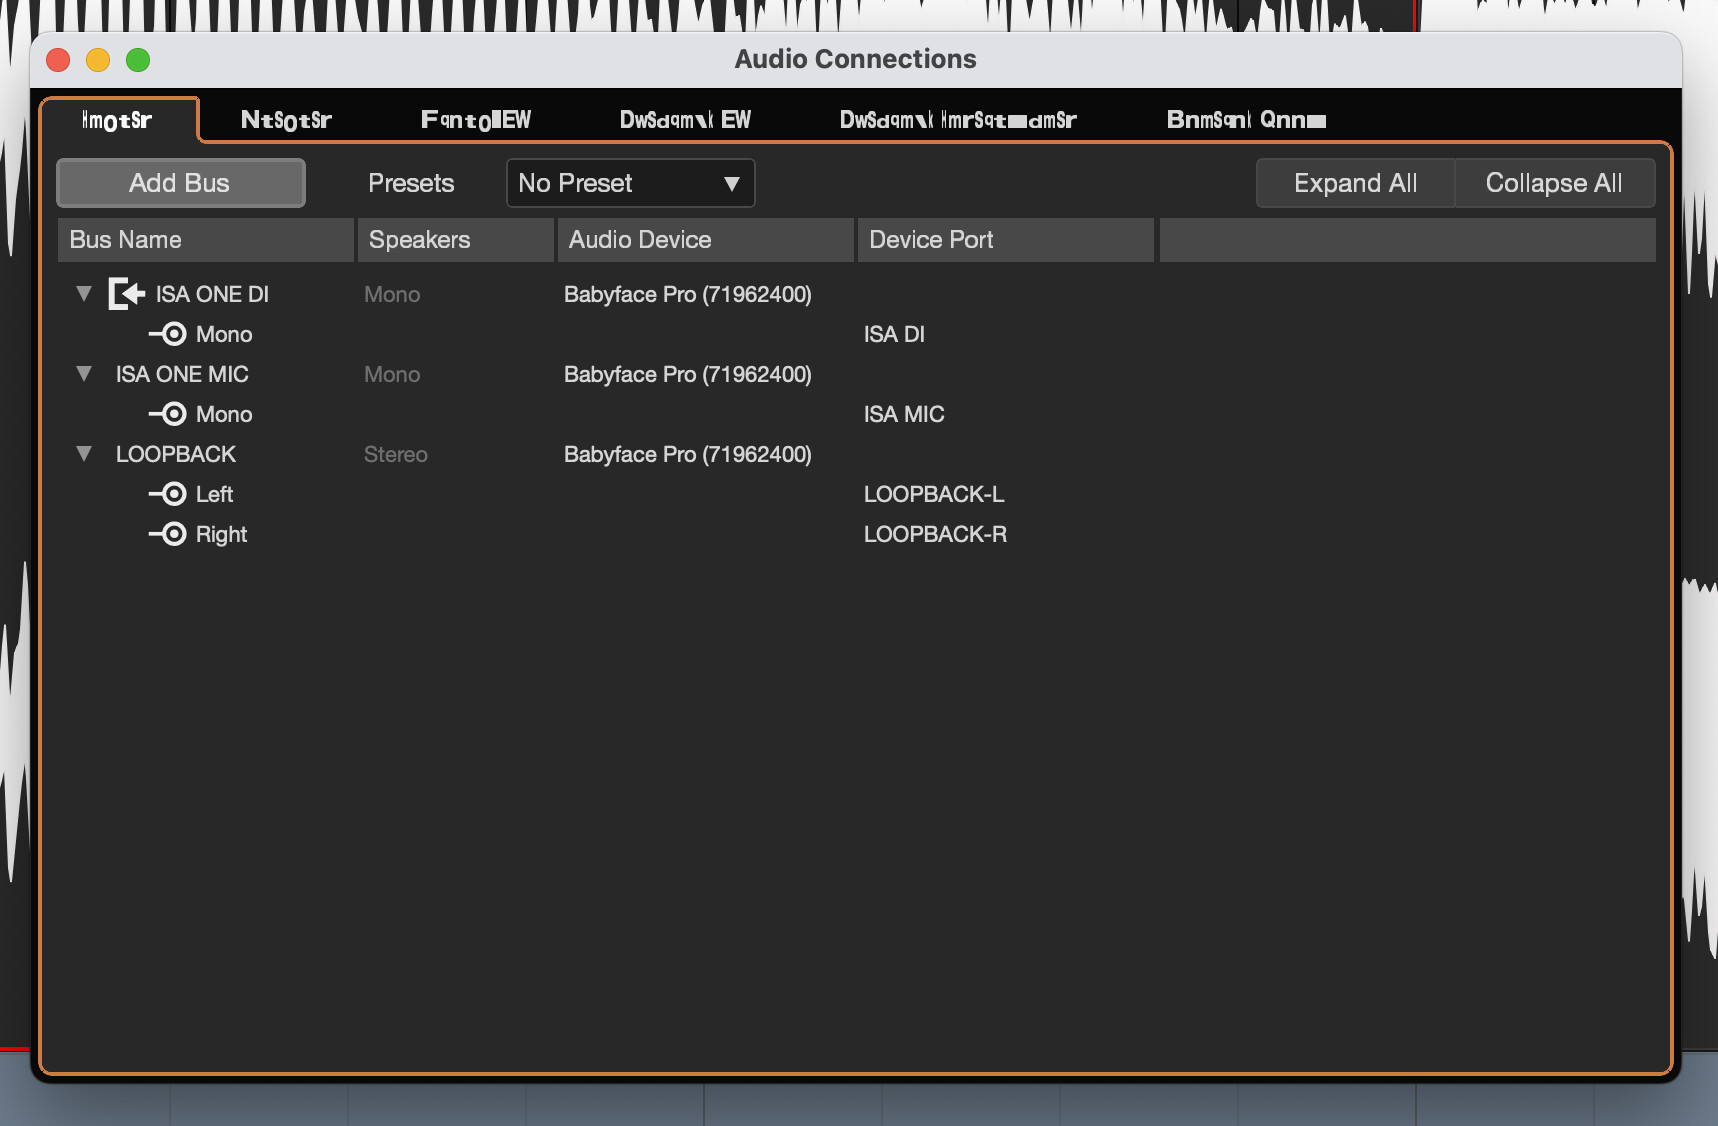1718x1126 pixels.
Task: Select the ISA ONE MIC bus name
Action: pos(182,374)
